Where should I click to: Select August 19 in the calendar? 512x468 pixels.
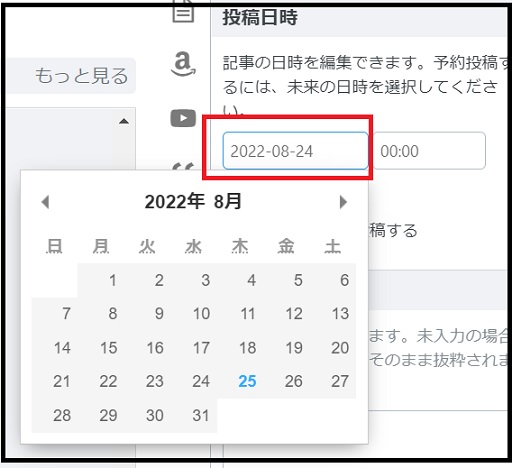click(286, 348)
